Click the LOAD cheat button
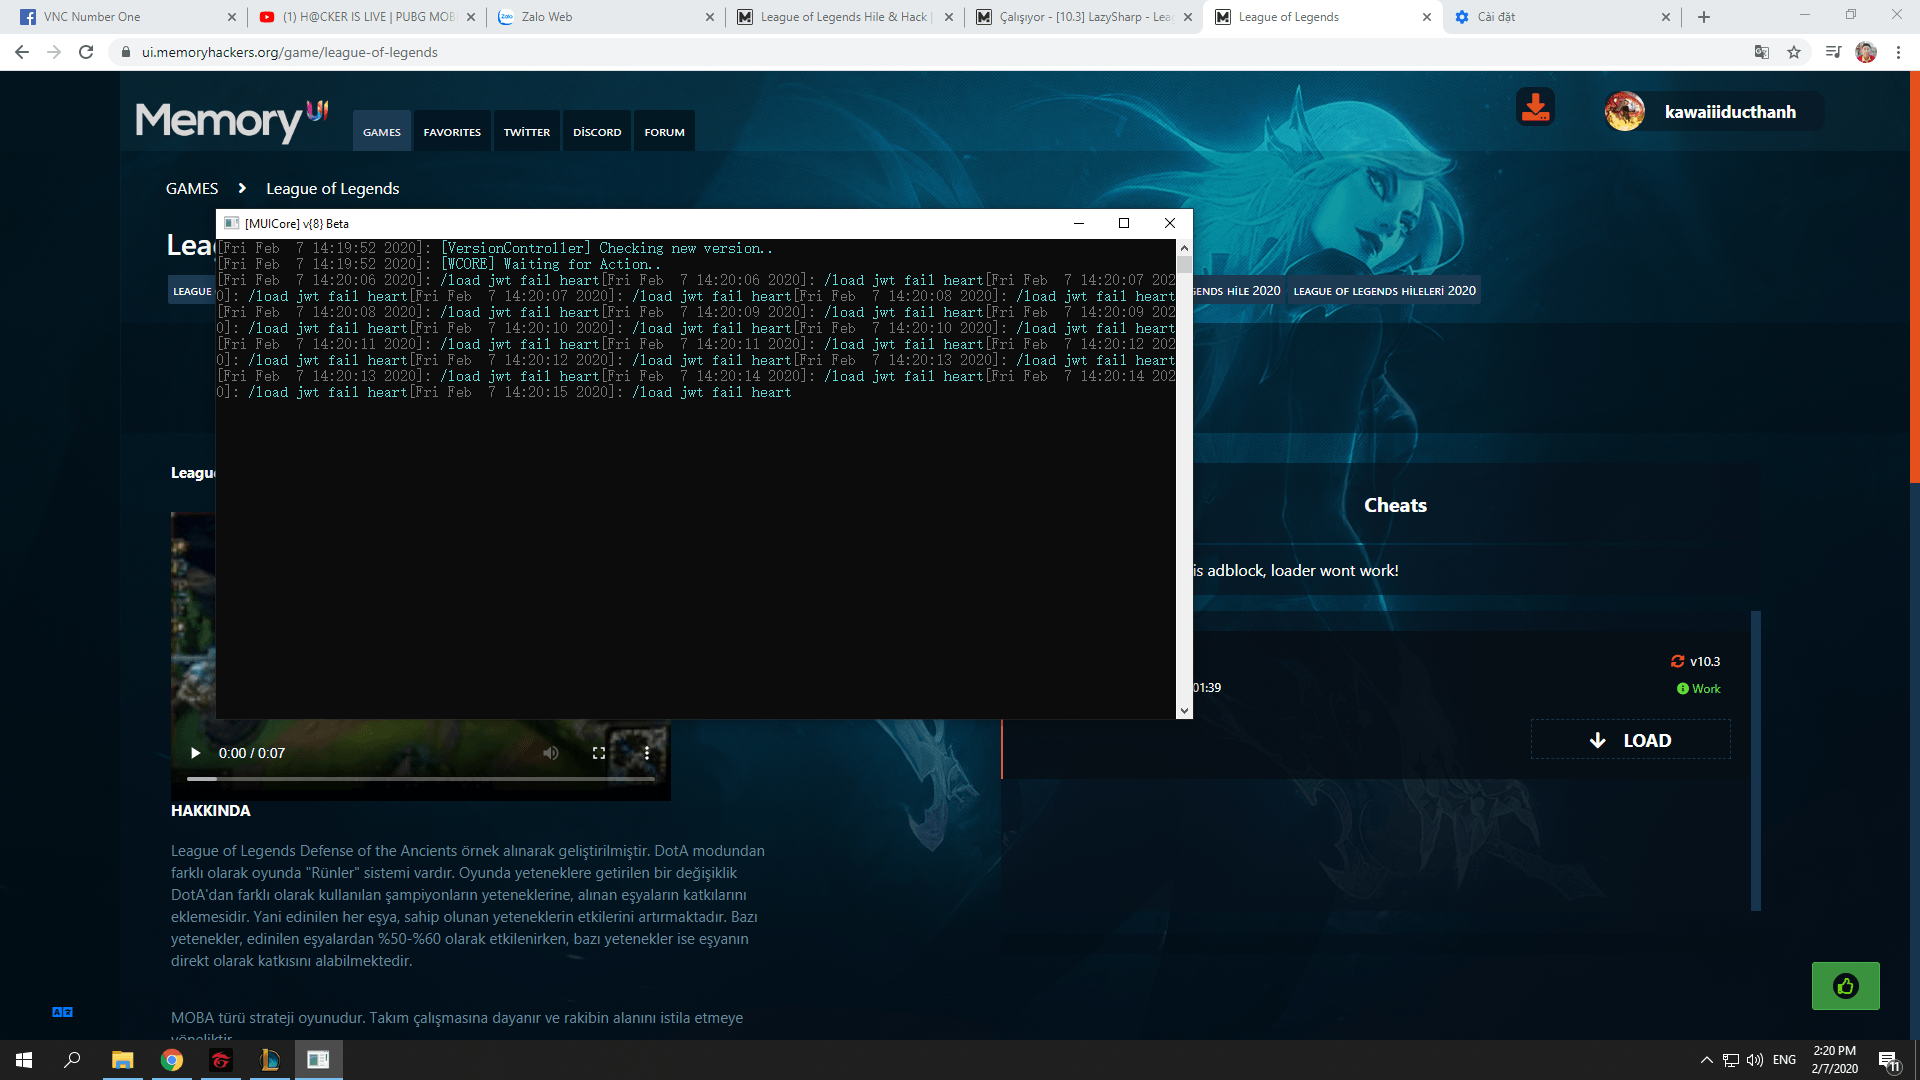Viewport: 1920px width, 1080px height. (x=1631, y=740)
